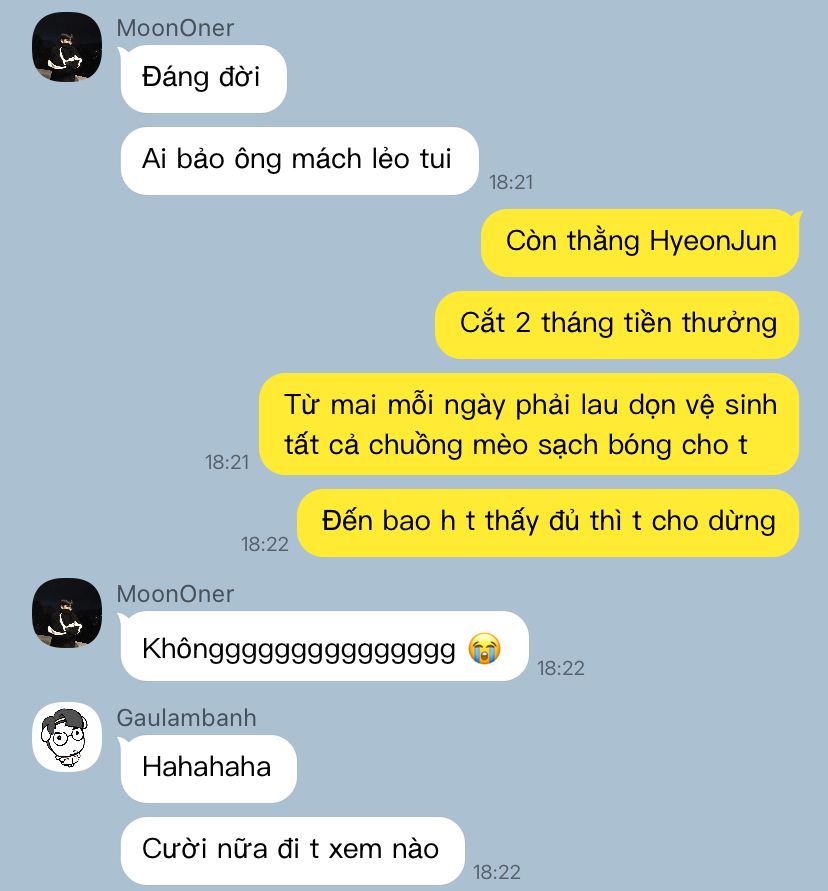Select the "Đến bao h t thấy đủ" bubble
The height and width of the screenshot is (891, 828).
(548, 523)
